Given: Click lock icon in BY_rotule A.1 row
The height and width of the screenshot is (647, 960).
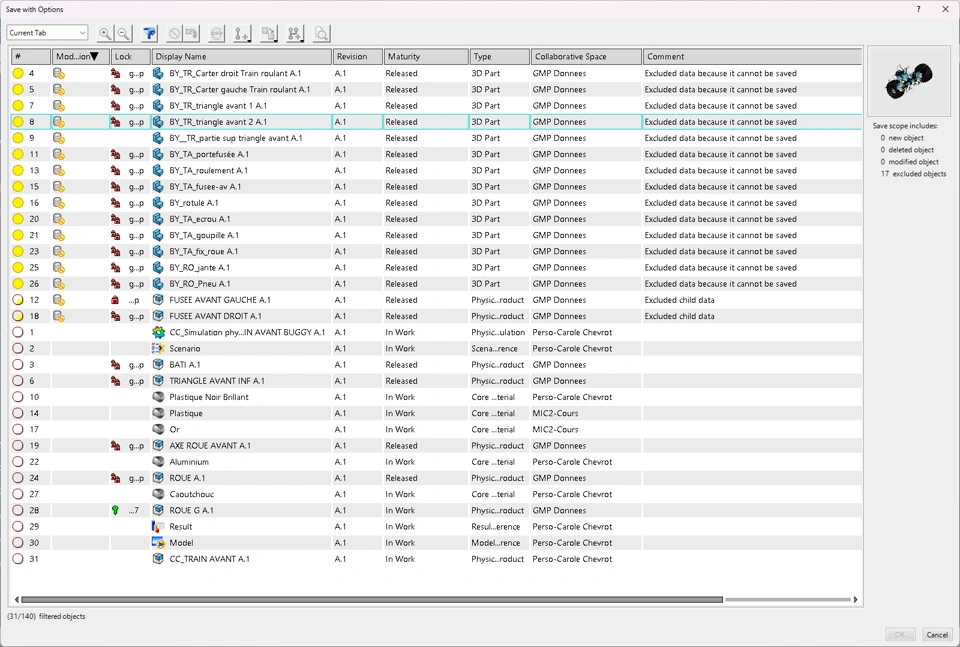Looking at the screenshot, I should [115, 203].
